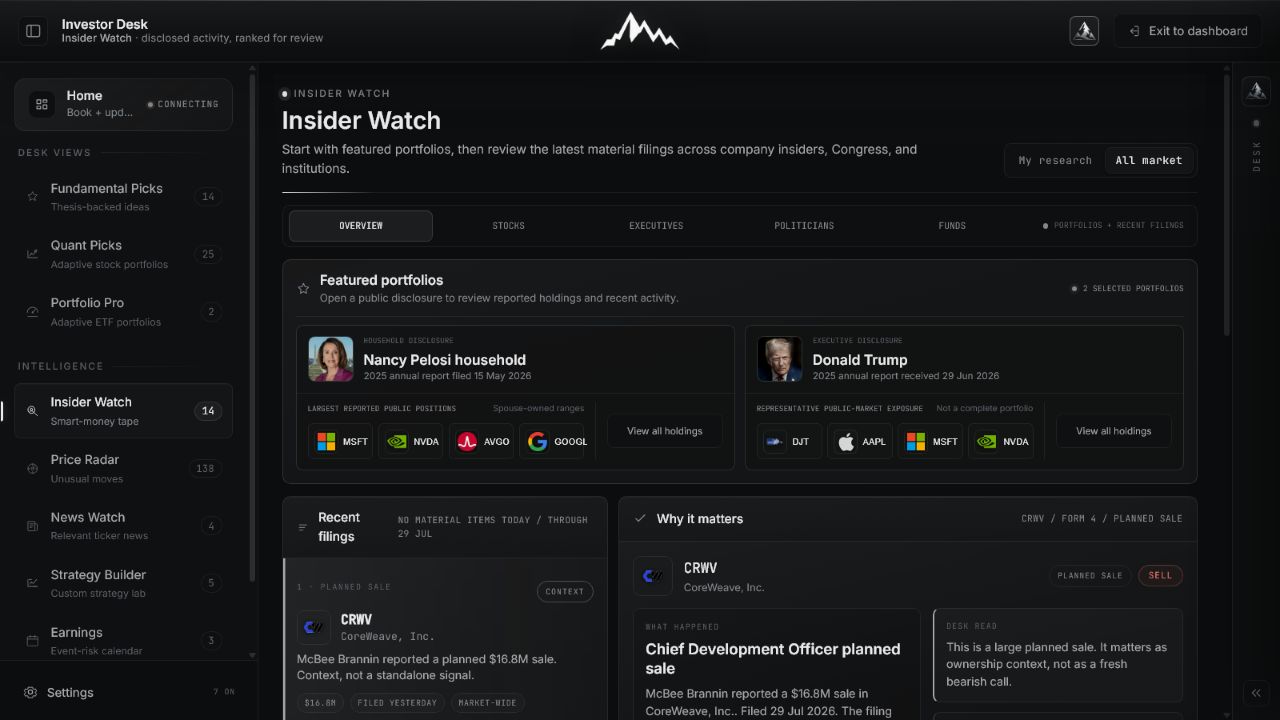Open GOOGL chip in Pelosi card
Screen dimensions: 1280x720
[552, 441]
